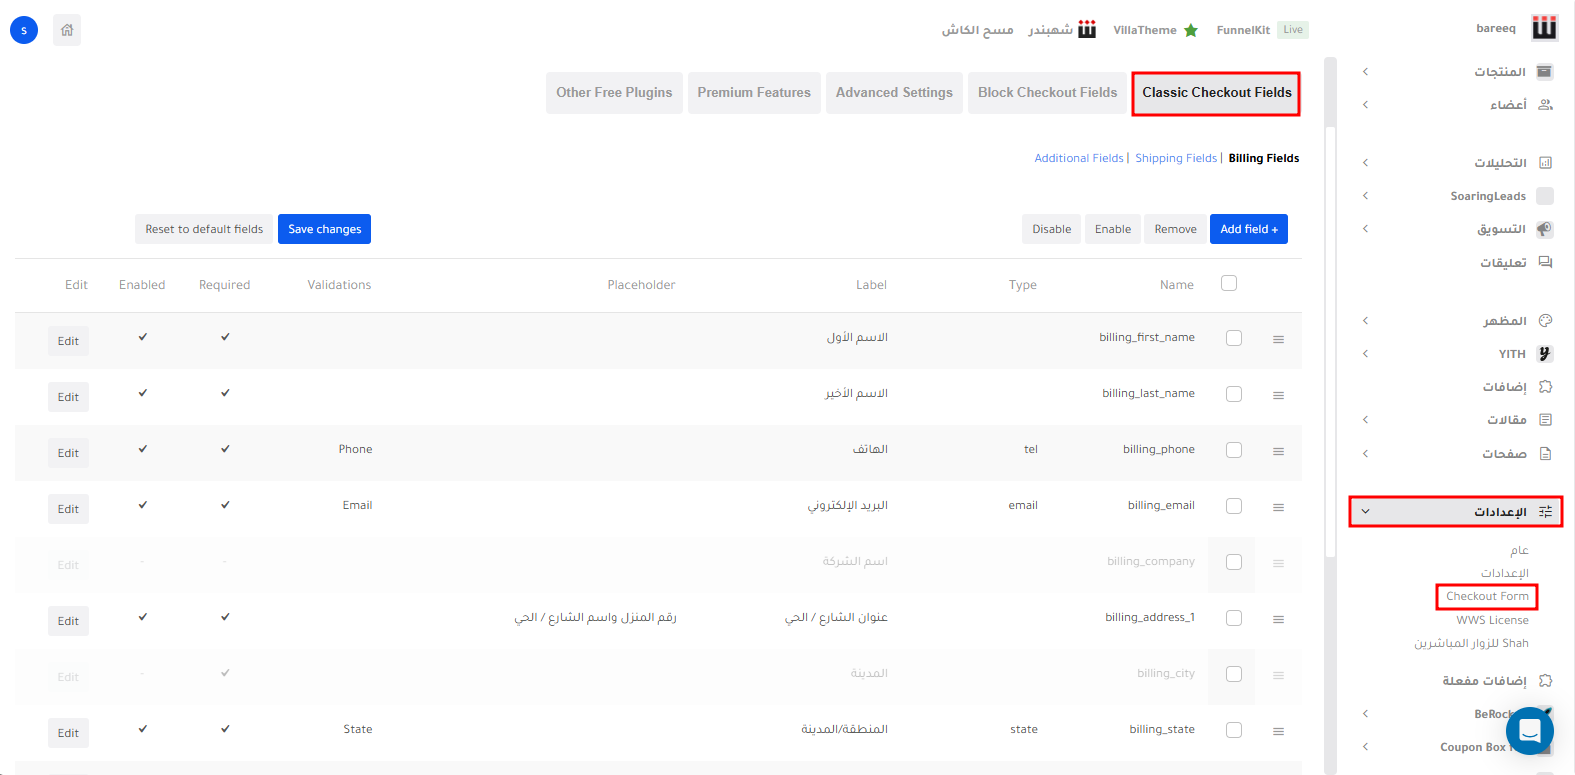Click the user avatar circle
The image size is (1575, 775).
[24, 30]
